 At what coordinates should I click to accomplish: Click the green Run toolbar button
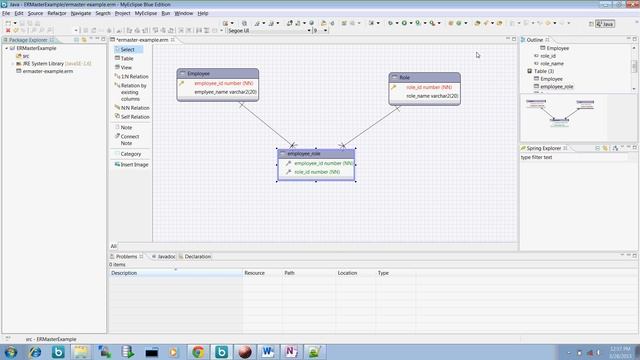[404, 23]
